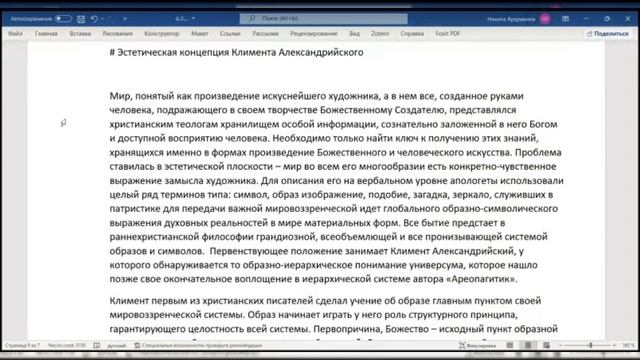Click the zoom slider handle
Viewport: 640px width, 360px height.
tap(591, 345)
